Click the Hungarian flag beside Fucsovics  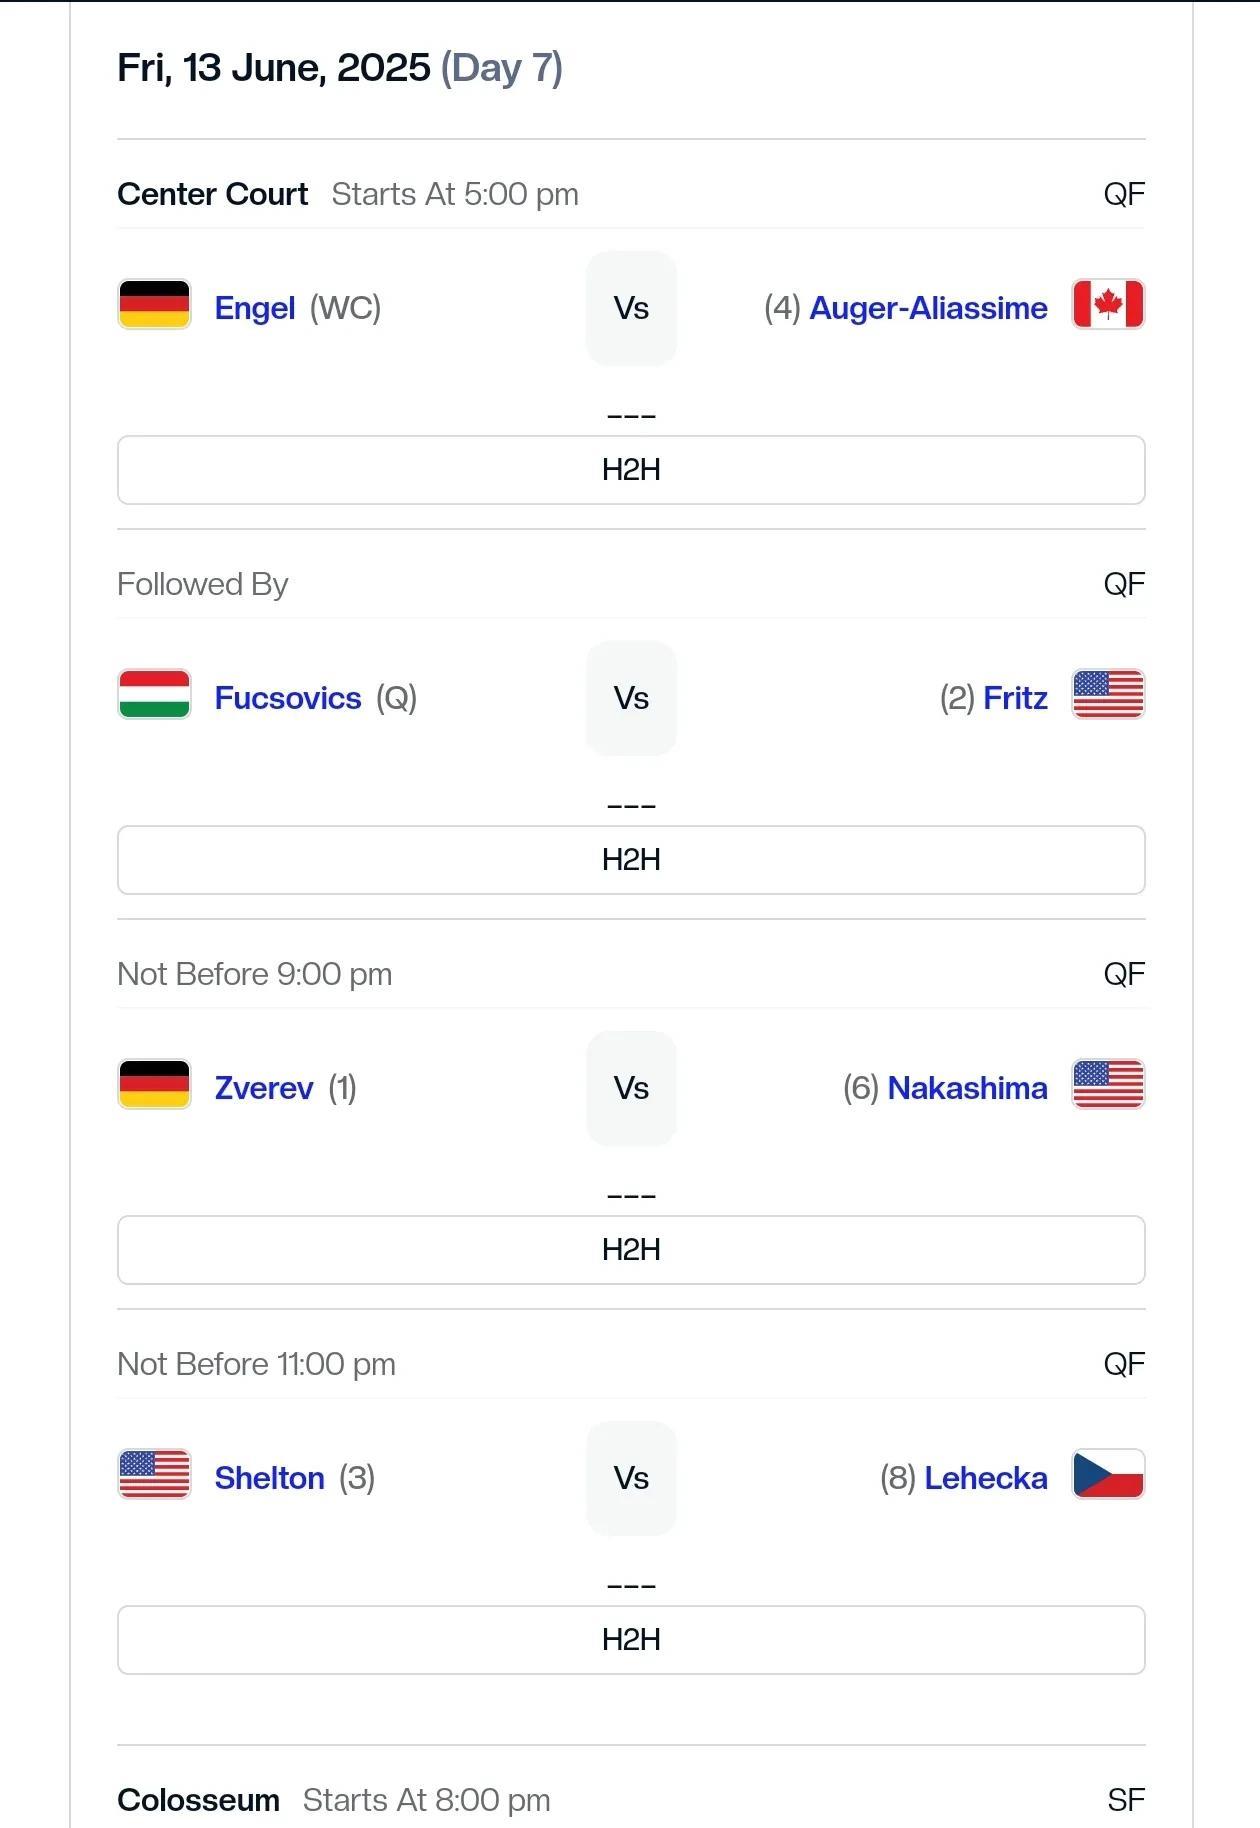pos(154,695)
